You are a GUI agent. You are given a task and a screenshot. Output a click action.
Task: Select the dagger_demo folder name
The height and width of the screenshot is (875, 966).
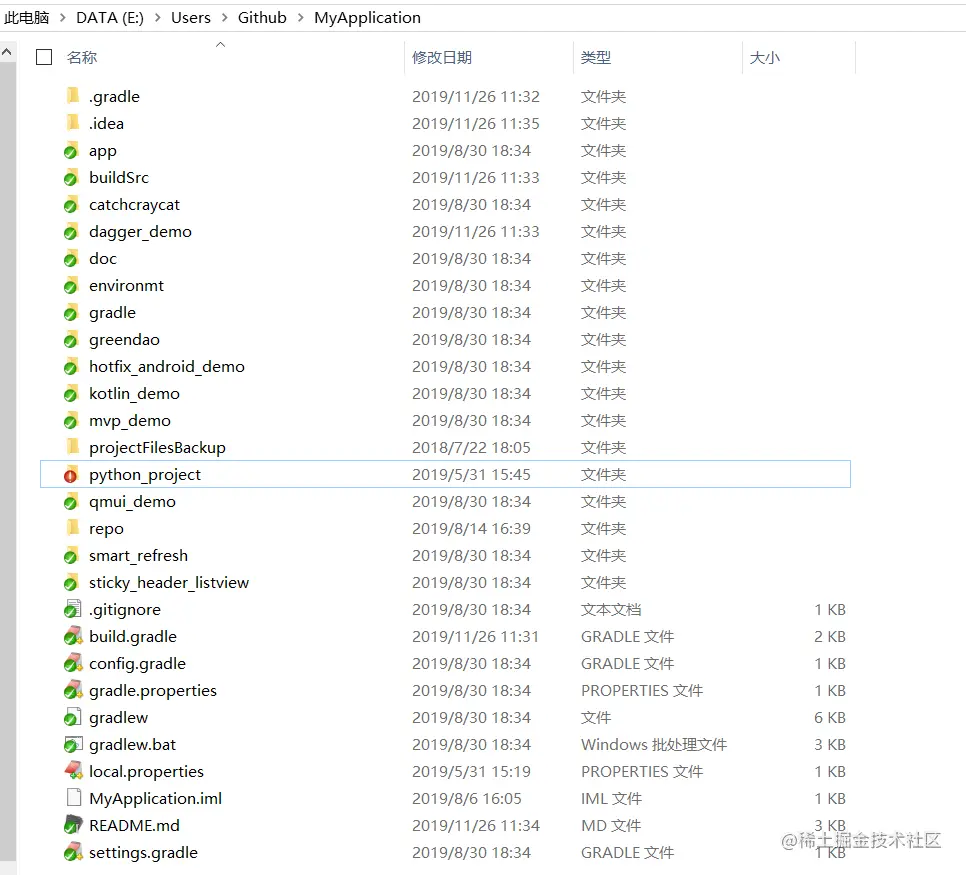click(140, 232)
